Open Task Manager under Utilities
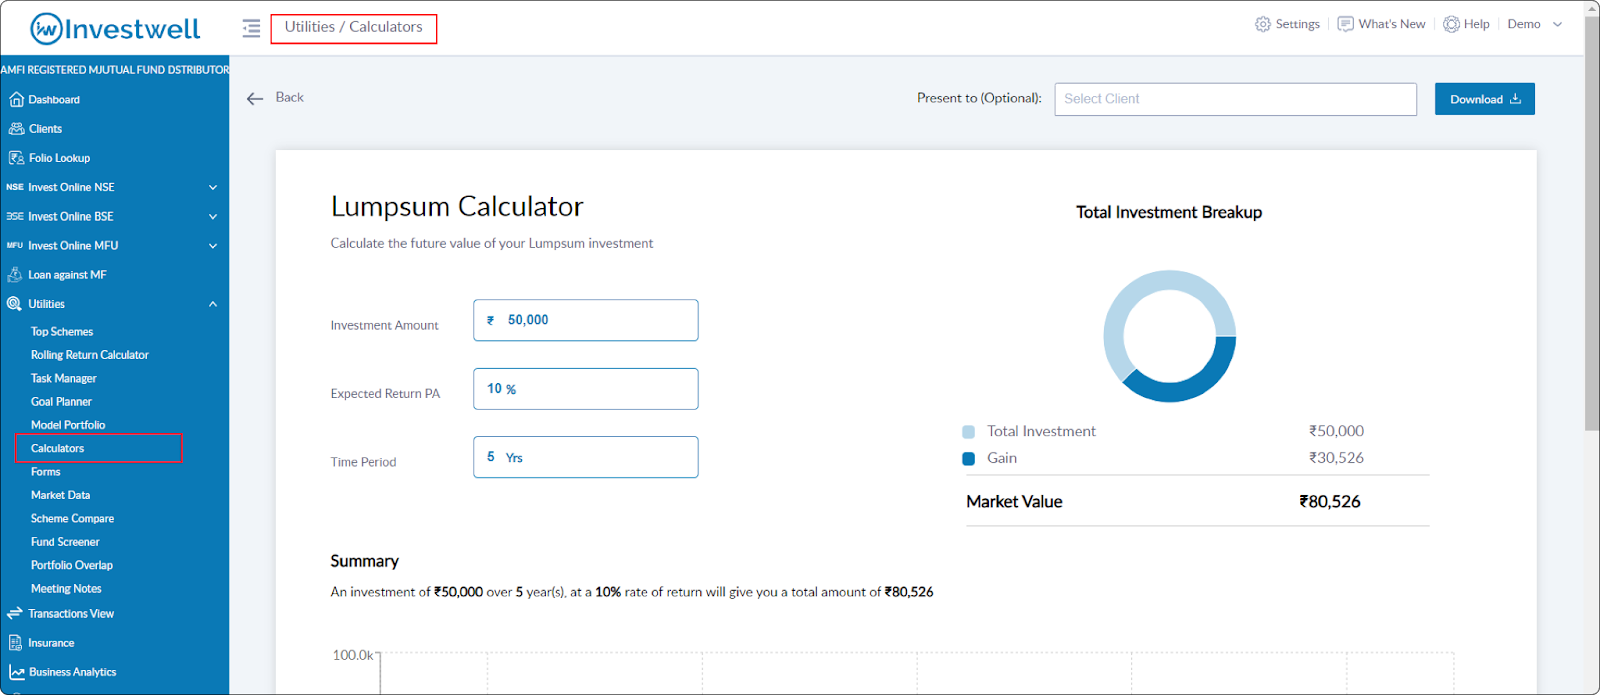 (x=63, y=378)
